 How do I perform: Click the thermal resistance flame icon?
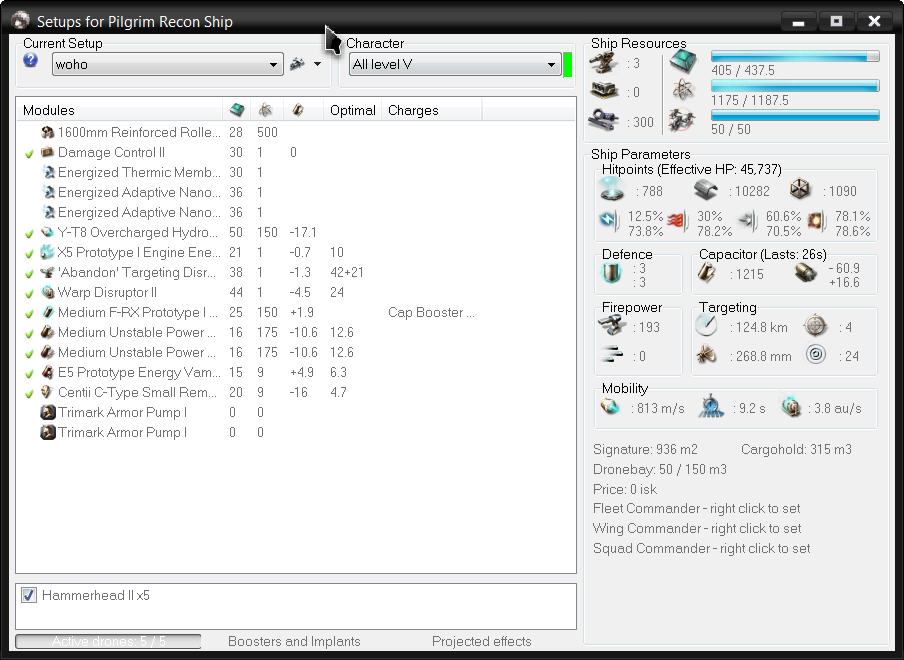coord(678,221)
